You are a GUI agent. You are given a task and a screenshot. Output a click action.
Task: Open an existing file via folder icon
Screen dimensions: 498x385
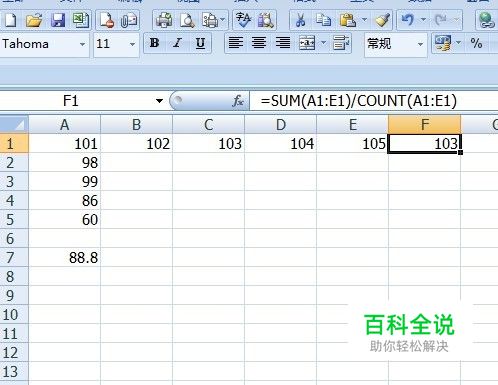(34, 20)
